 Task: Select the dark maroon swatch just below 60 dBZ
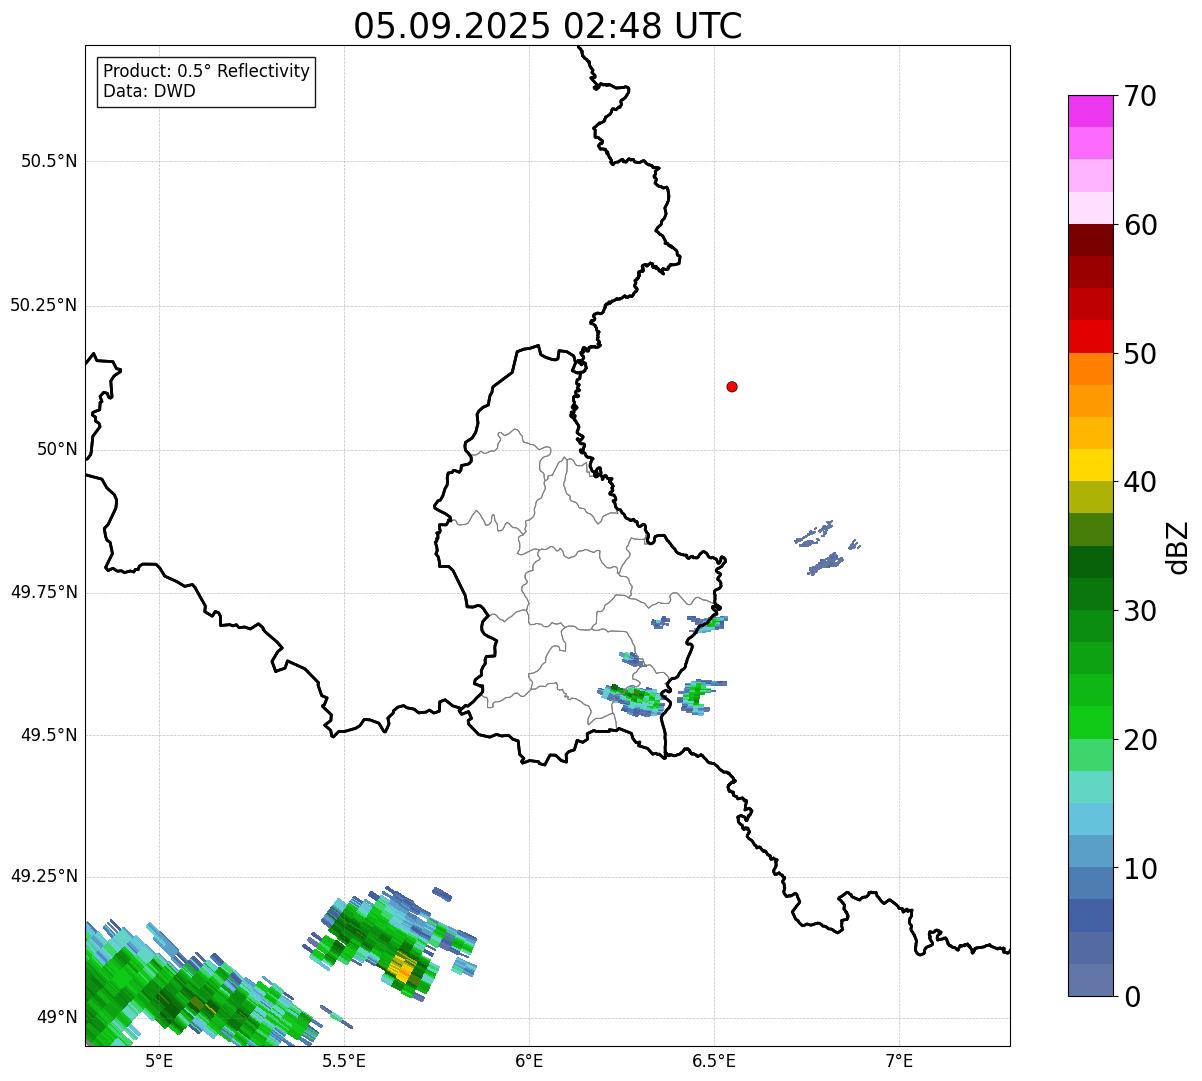[x=1091, y=240]
